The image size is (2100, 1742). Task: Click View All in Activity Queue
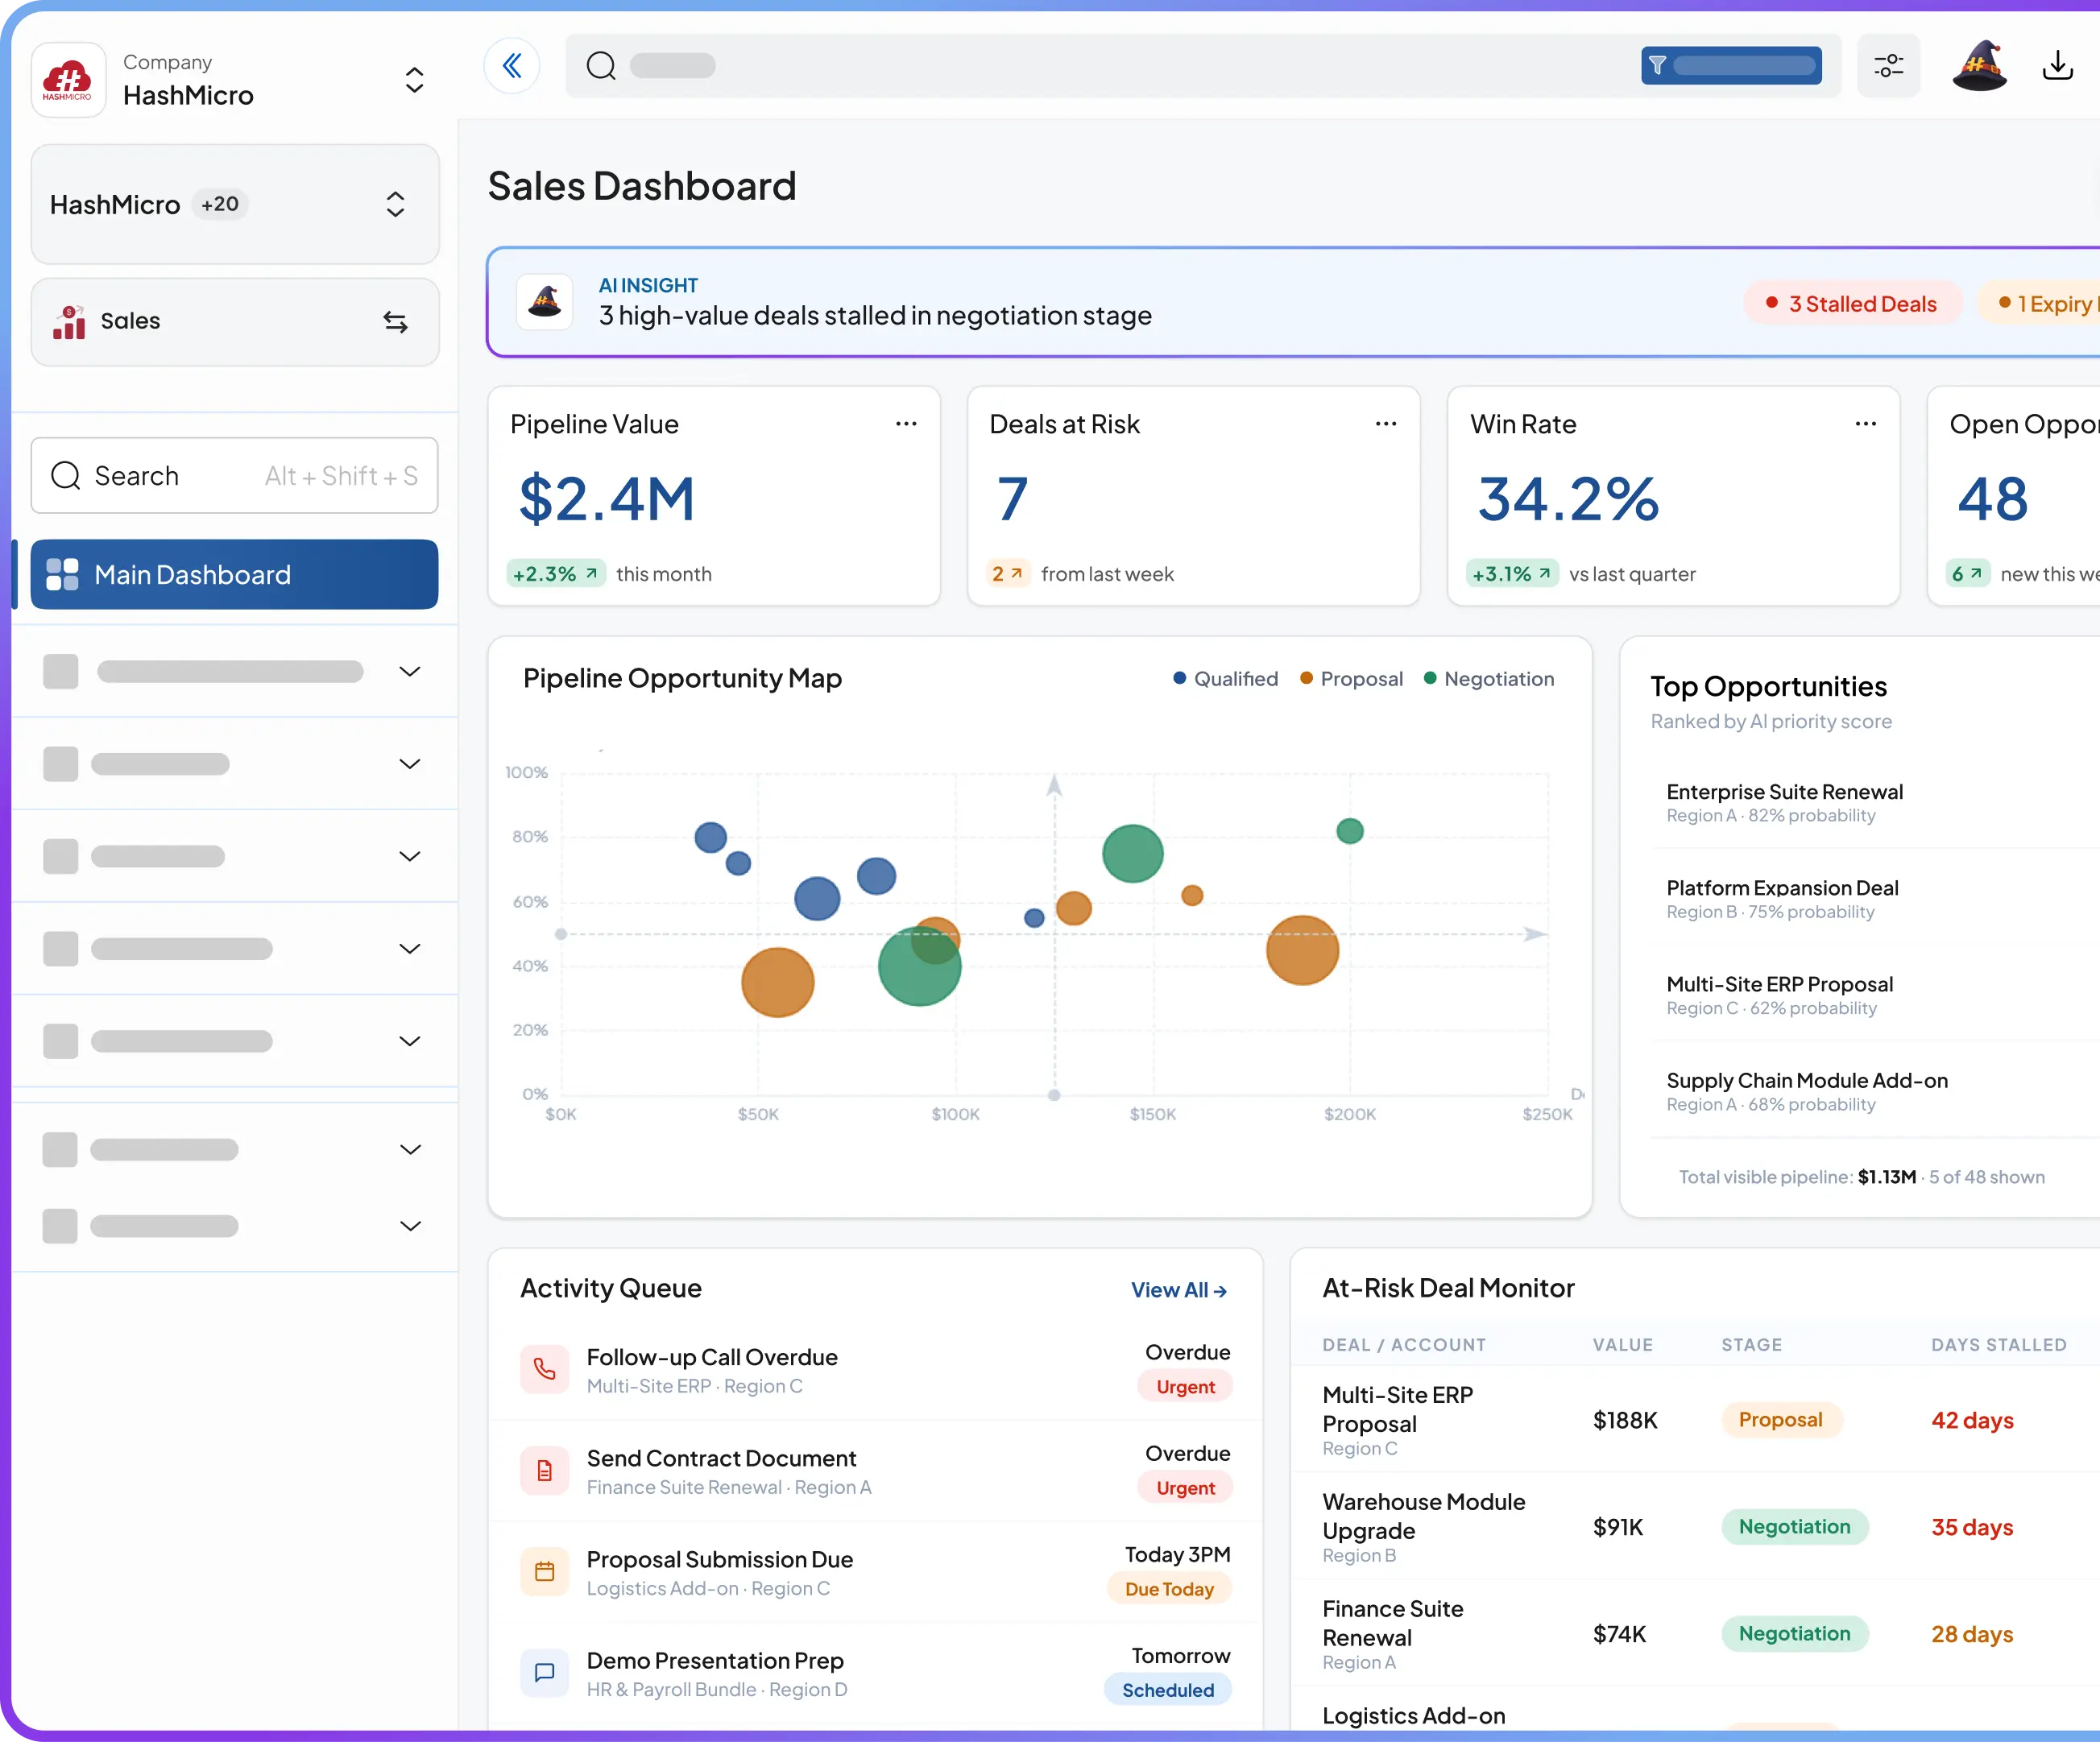(x=1179, y=1290)
